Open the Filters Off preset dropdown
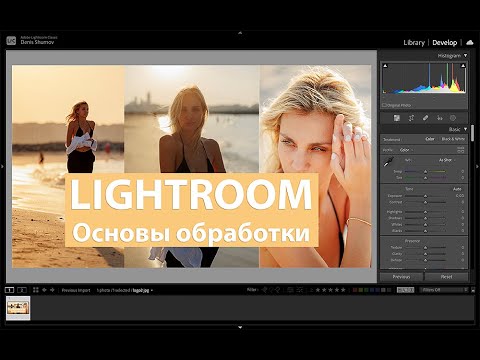The height and width of the screenshot is (360, 480). pos(445,290)
